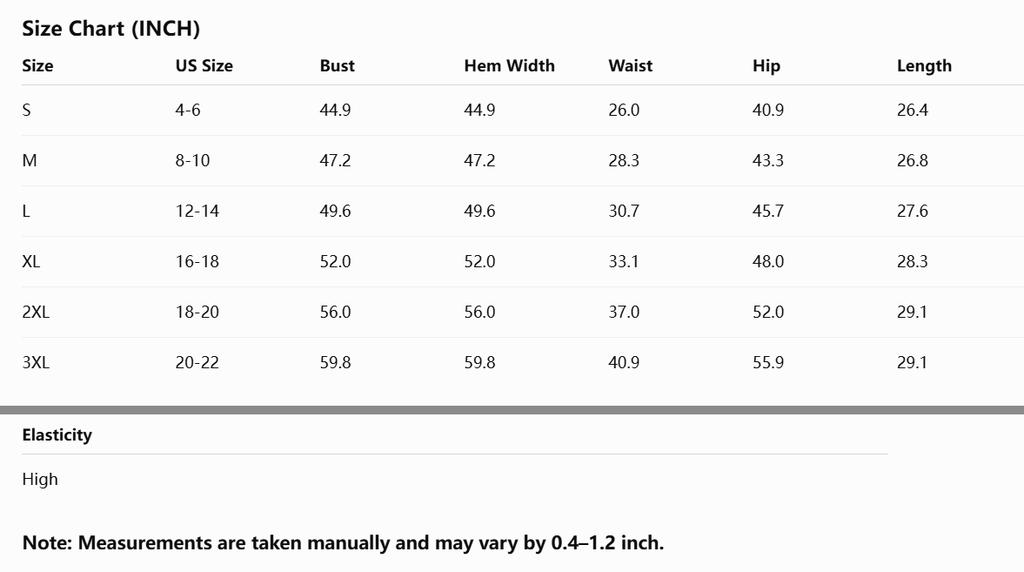The height and width of the screenshot is (572, 1024).
Task: Click the Elasticity section label
Action: click(x=57, y=435)
